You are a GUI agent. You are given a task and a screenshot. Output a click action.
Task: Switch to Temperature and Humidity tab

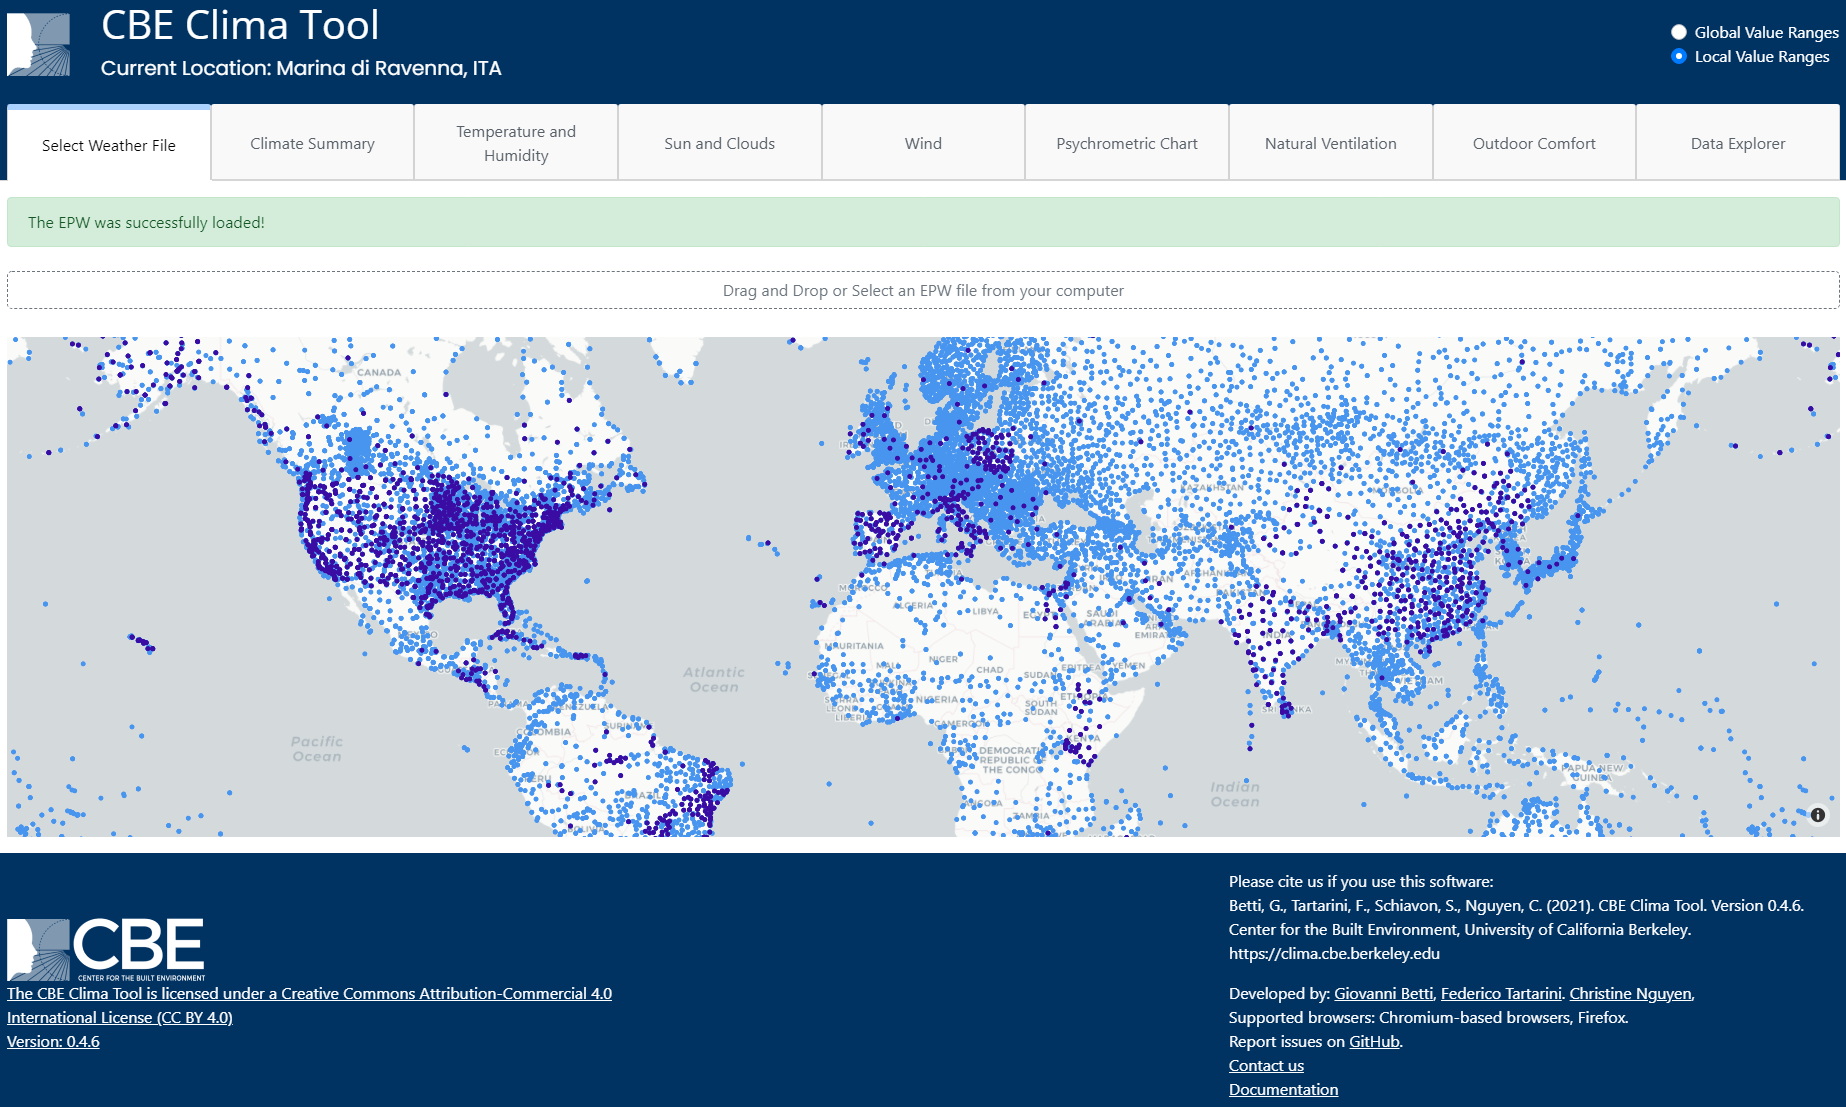pos(516,143)
